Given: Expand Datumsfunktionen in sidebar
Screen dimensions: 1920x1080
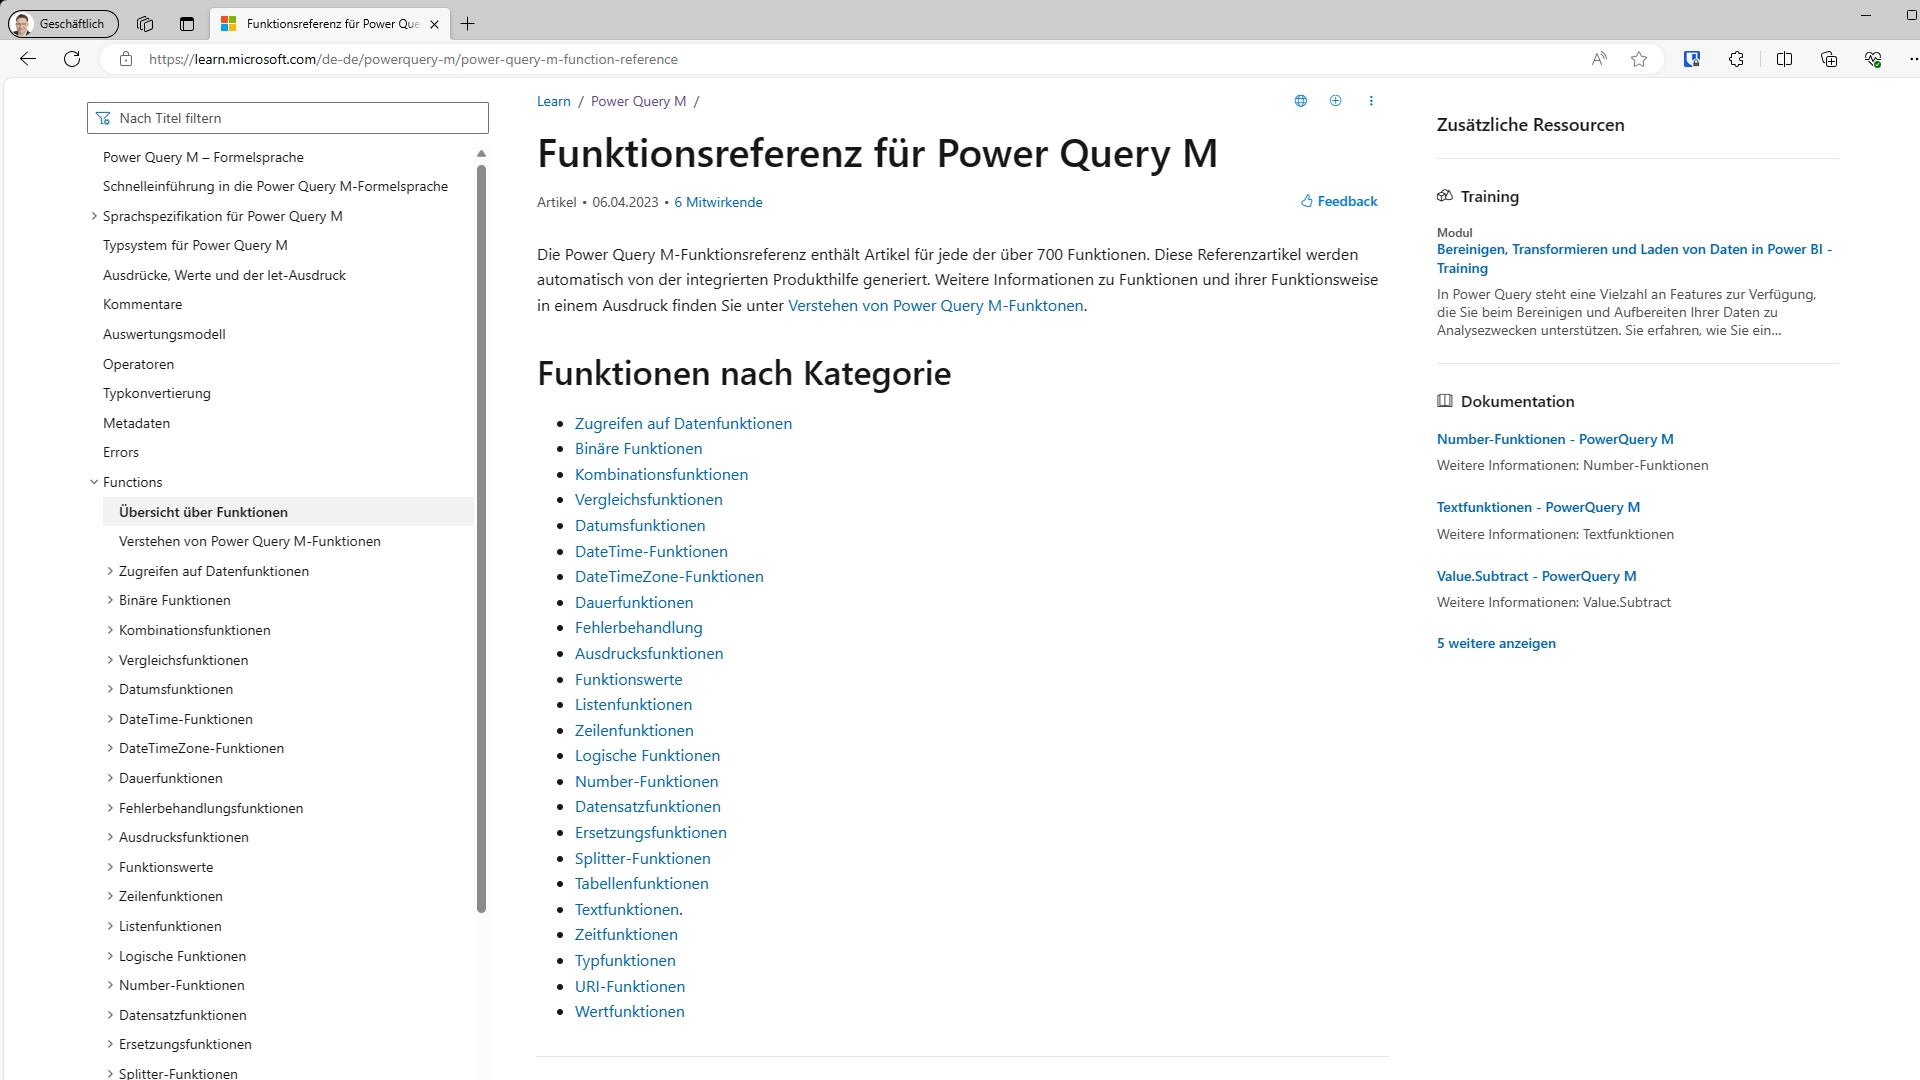Looking at the screenshot, I should point(110,689).
